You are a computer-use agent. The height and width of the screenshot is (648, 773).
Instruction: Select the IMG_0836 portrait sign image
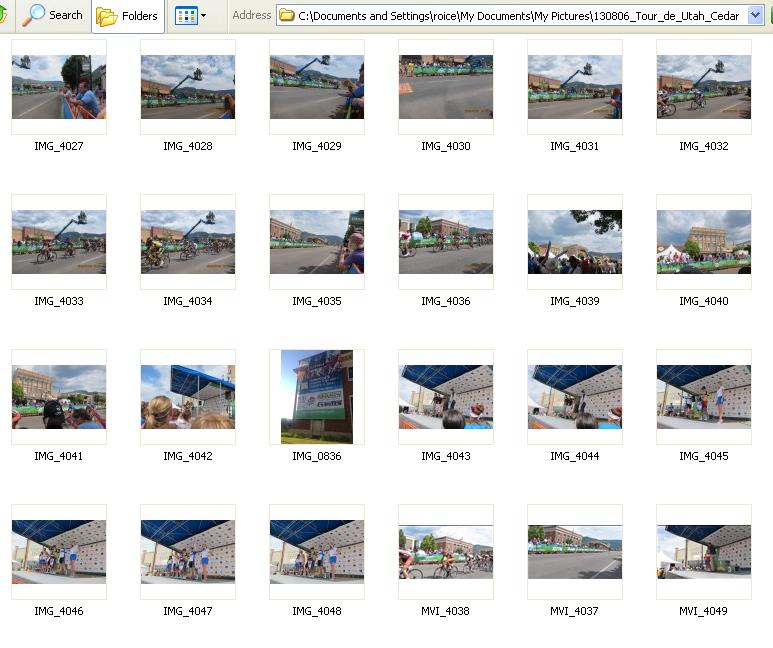pyautogui.click(x=317, y=397)
